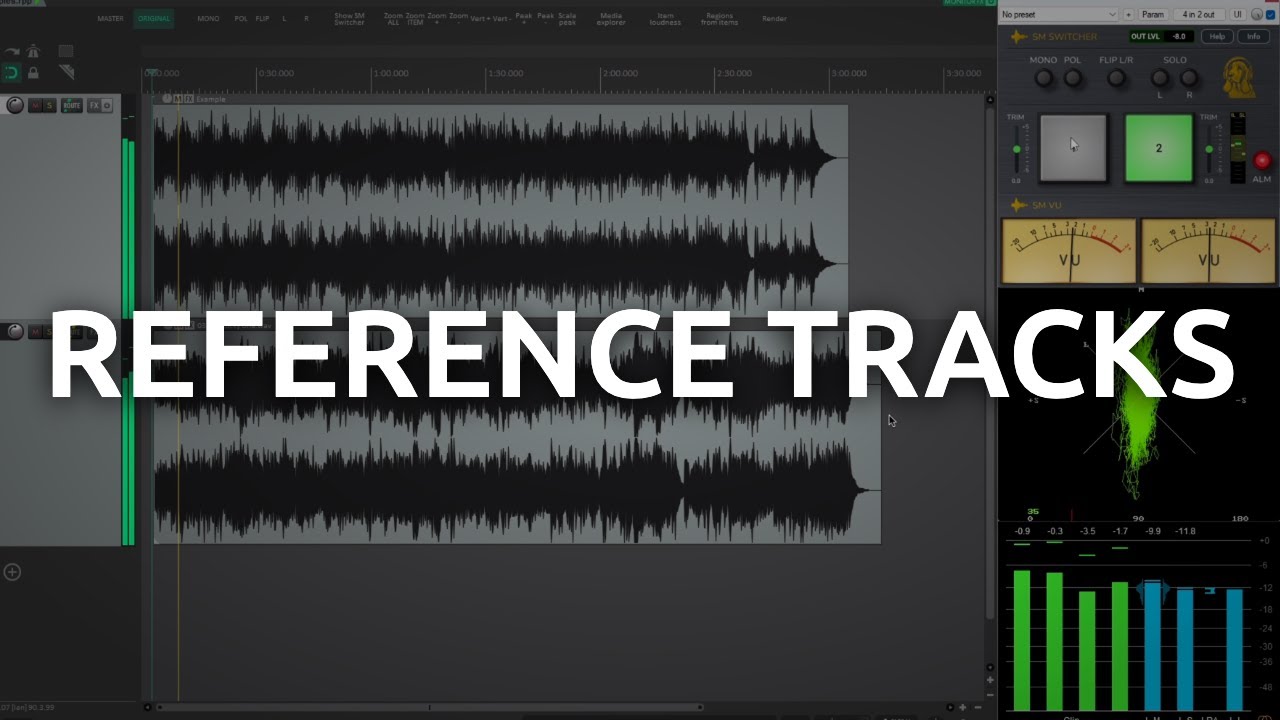1280x720 pixels.
Task: Click the Scale peak toolbar button
Action: click(x=567, y=19)
